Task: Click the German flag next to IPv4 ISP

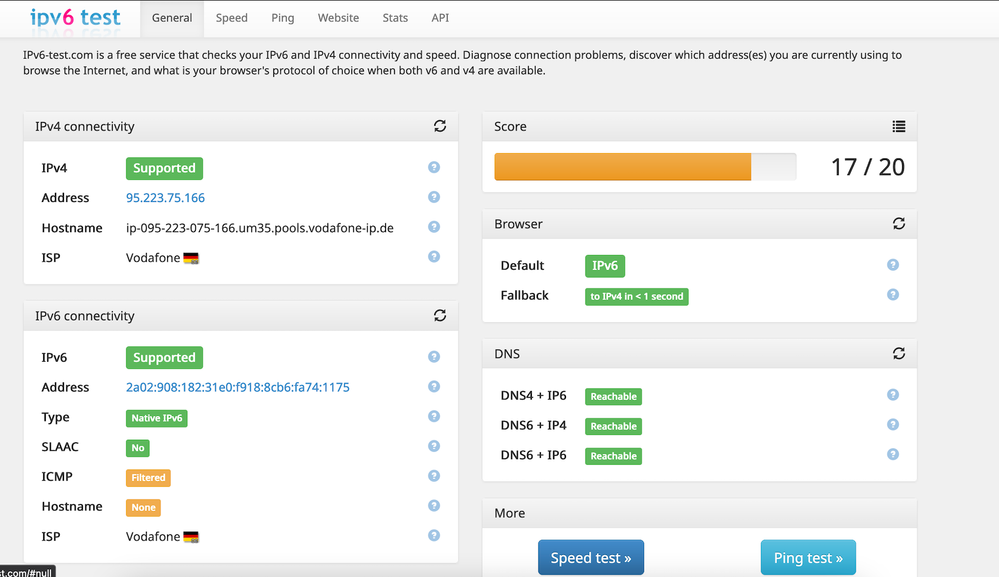Action: 191,258
